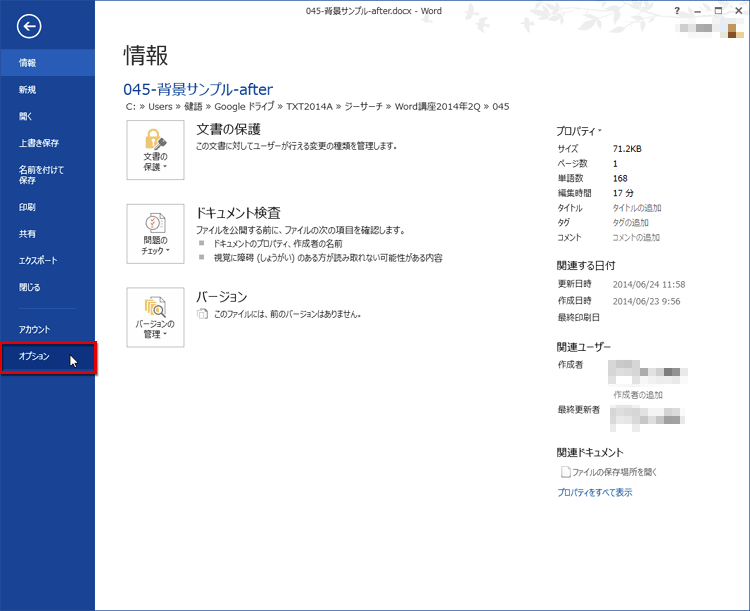Minimize the Word window
Screen dimensions: 750x611
pyautogui.click(x=697, y=11)
